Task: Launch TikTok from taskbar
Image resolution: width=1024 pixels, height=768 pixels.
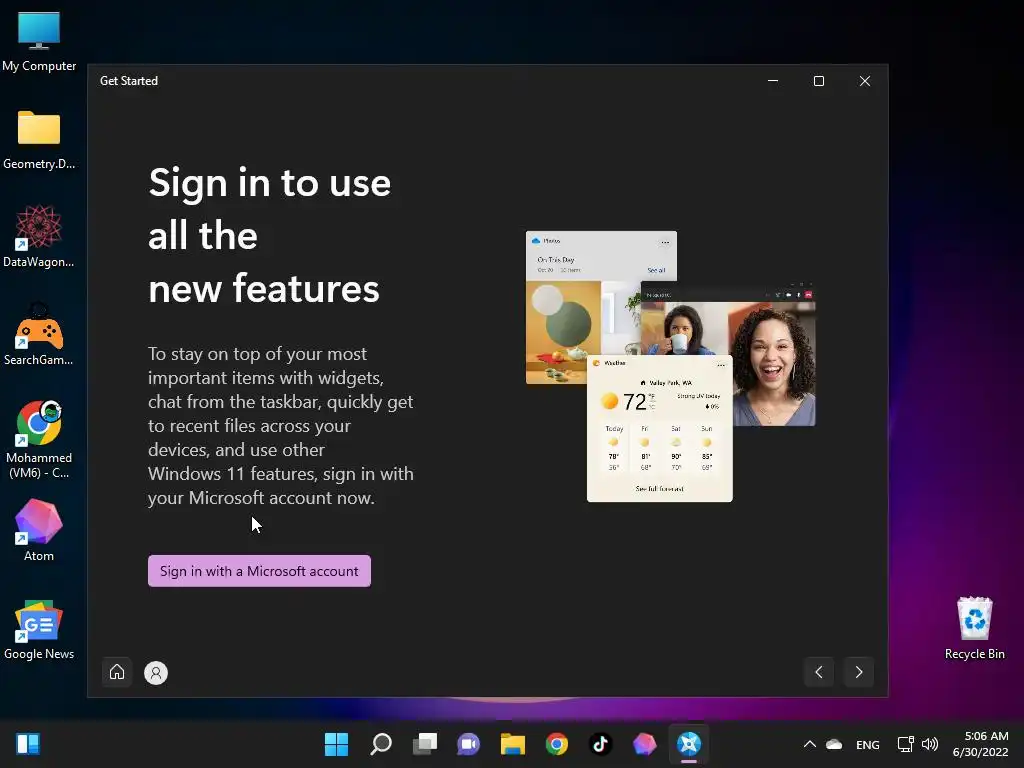Action: (x=600, y=744)
